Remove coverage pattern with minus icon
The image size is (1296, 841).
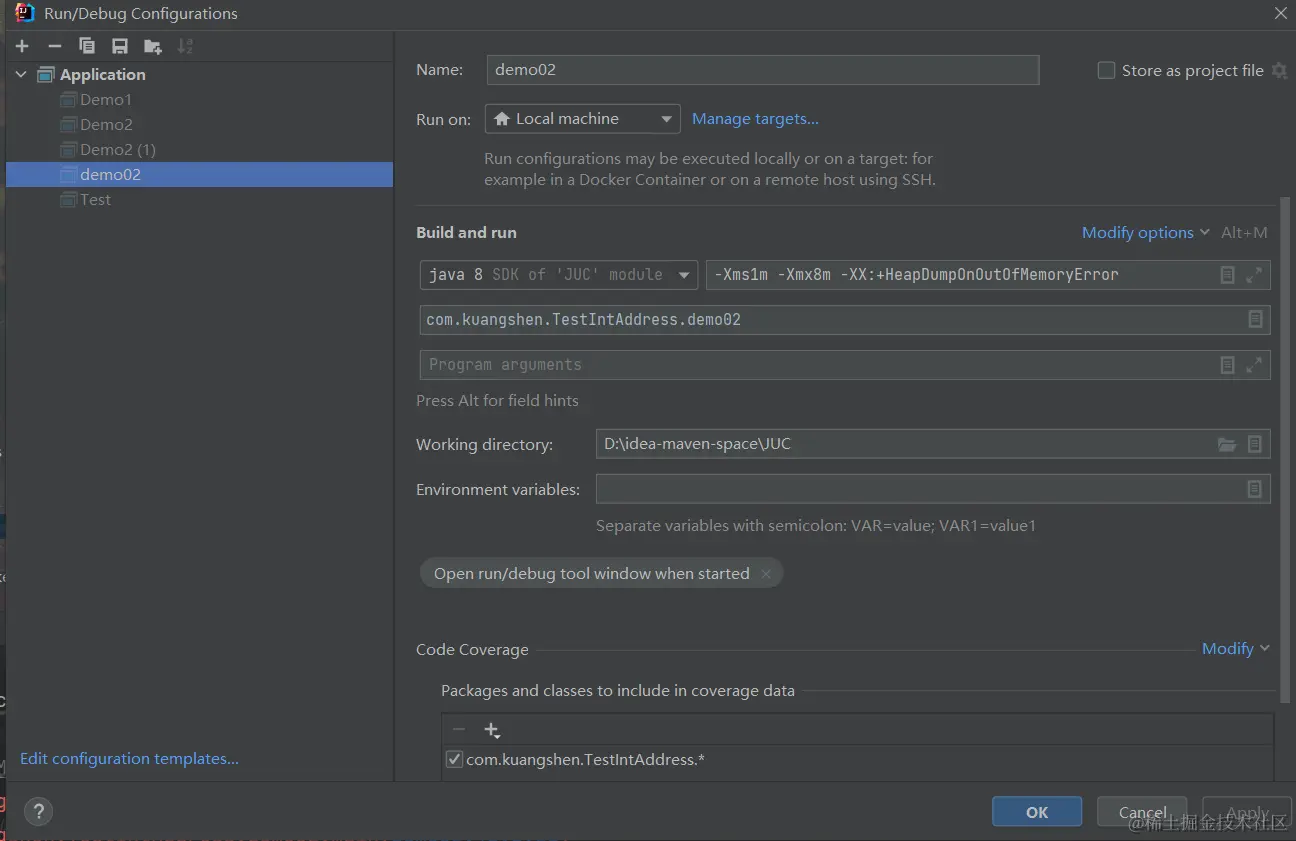[459, 730]
